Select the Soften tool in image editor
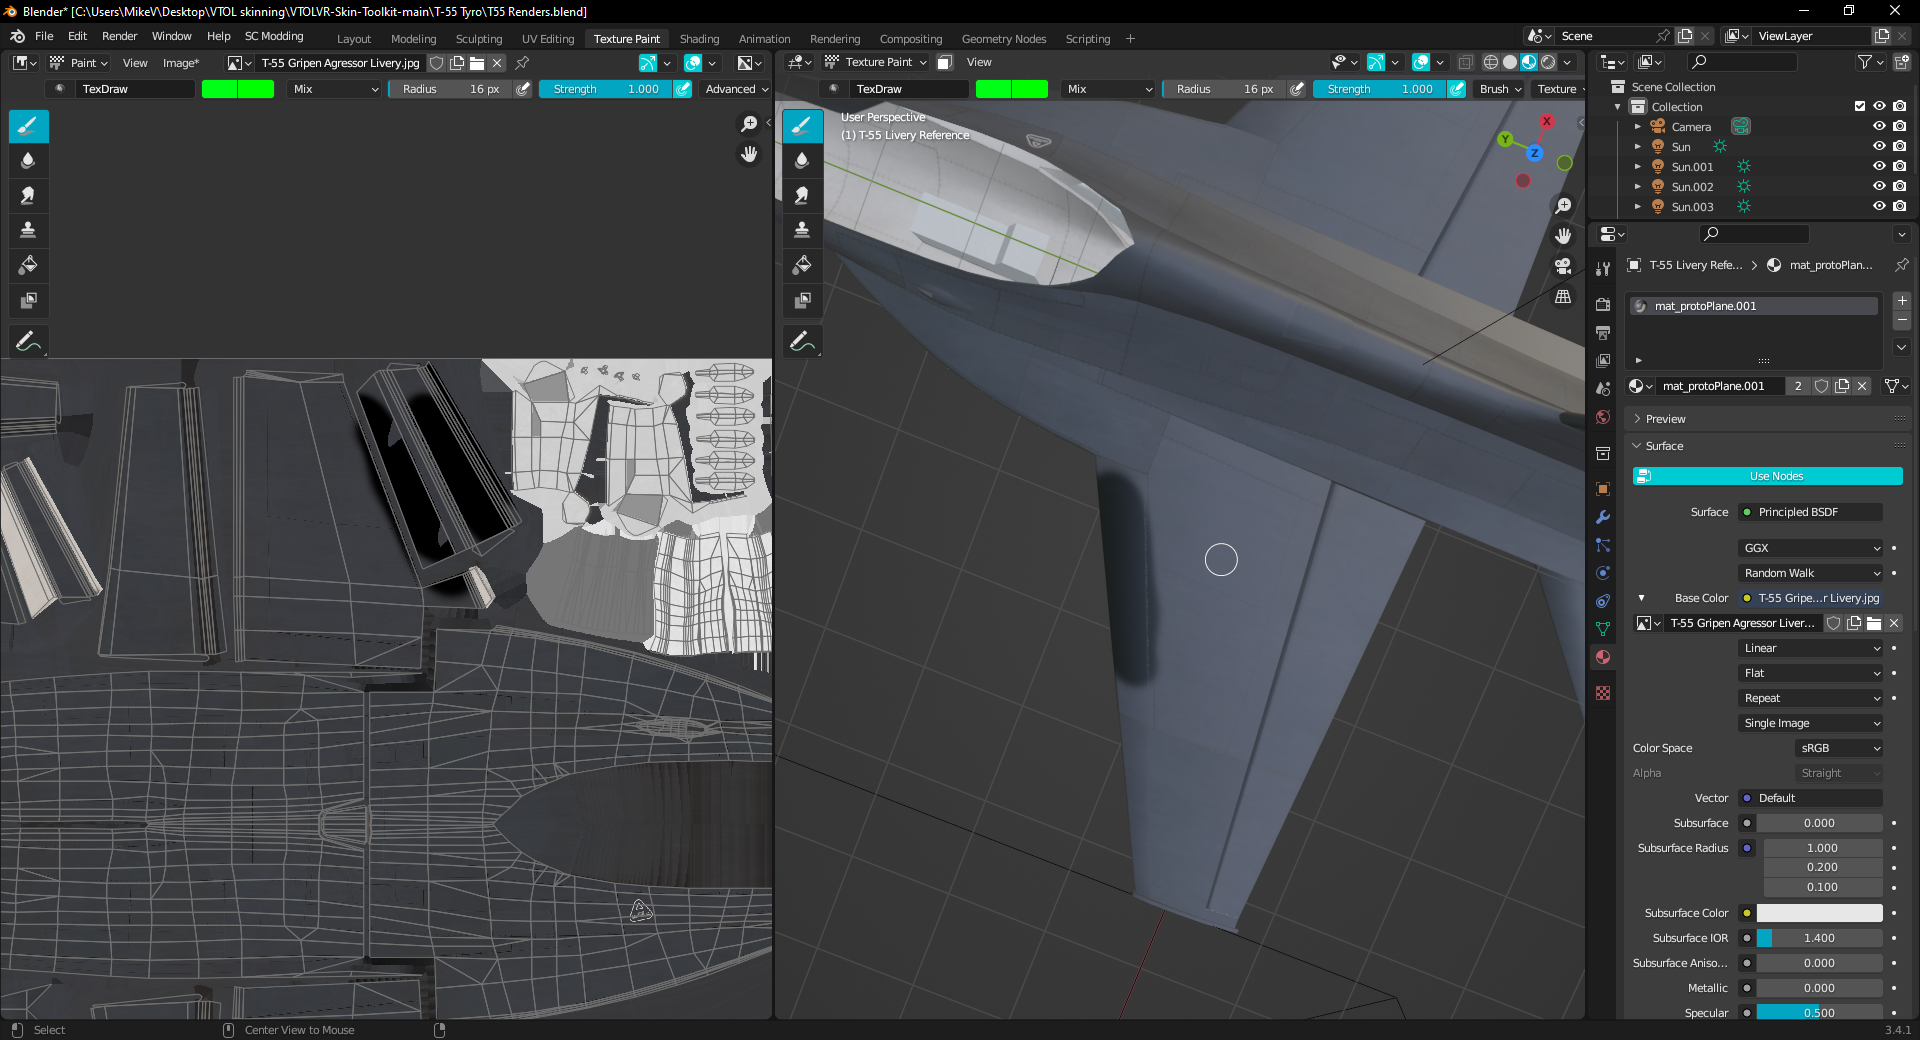This screenshot has width=1920, height=1040. 28,161
